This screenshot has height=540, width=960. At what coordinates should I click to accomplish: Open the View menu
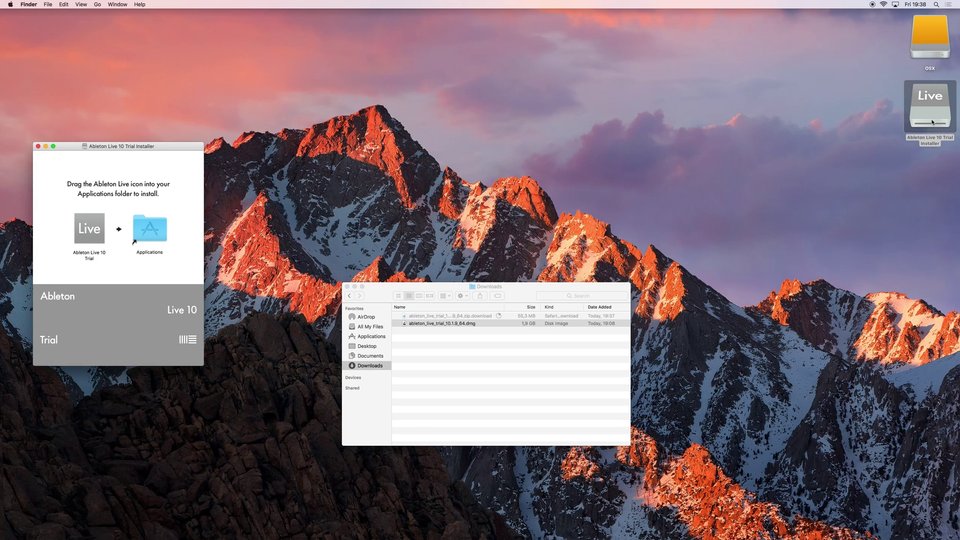[x=81, y=4]
